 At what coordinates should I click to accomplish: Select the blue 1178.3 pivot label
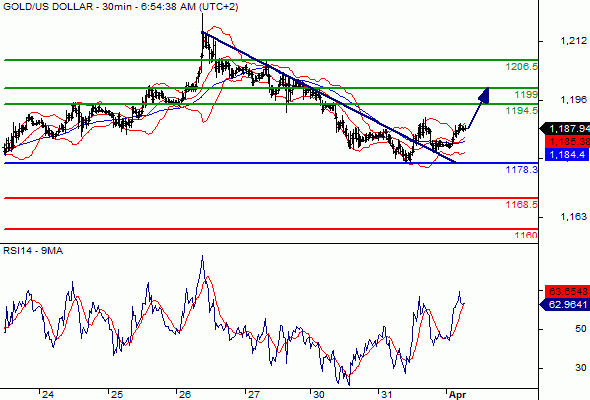point(522,169)
